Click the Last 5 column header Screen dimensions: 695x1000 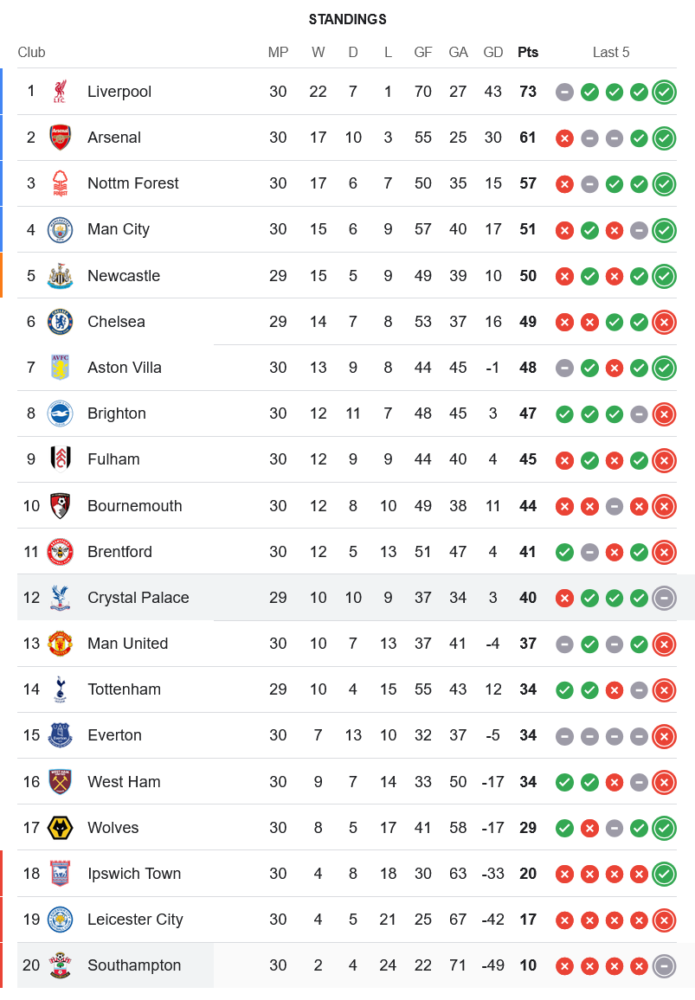click(611, 52)
